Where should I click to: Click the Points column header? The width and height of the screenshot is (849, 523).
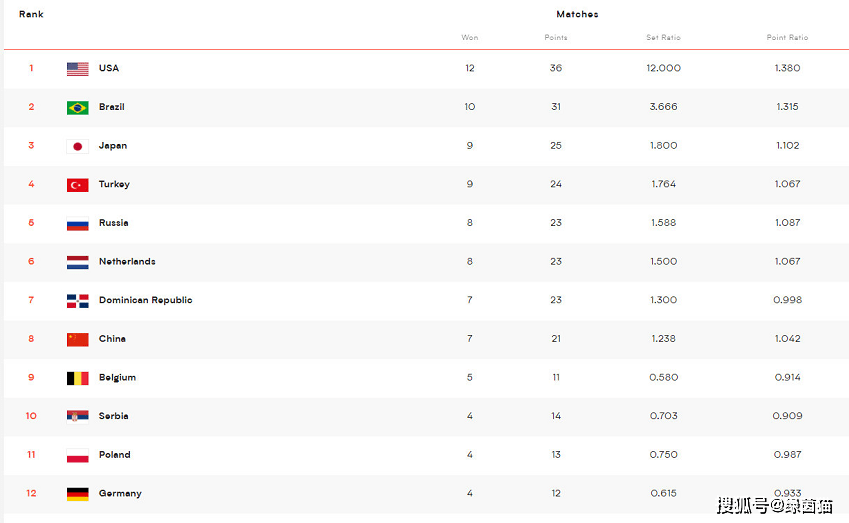(556, 37)
